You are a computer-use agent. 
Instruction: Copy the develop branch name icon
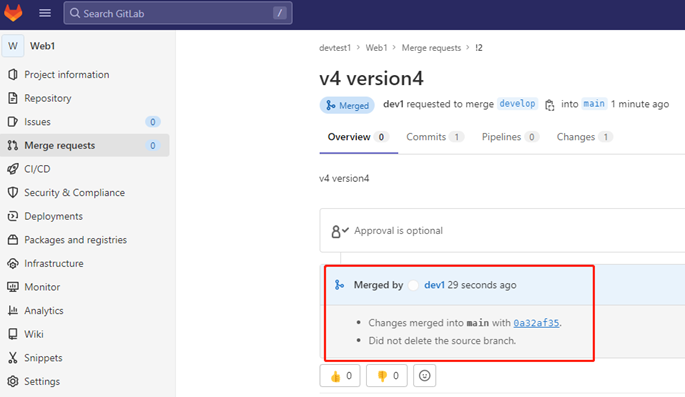point(550,105)
